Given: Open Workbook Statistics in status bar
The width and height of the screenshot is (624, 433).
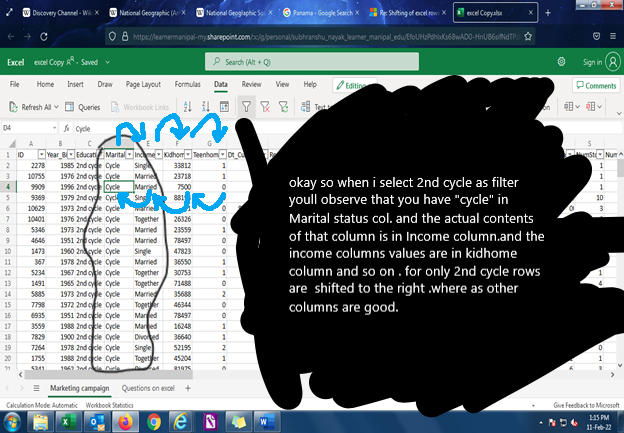Looking at the screenshot, I should coord(109,405).
